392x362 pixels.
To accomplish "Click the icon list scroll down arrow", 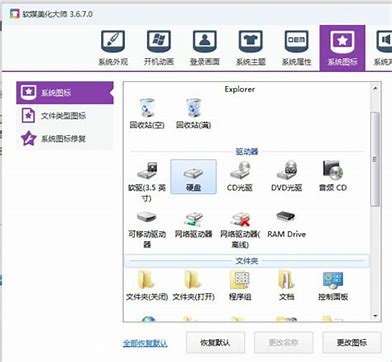I will pos(375,315).
